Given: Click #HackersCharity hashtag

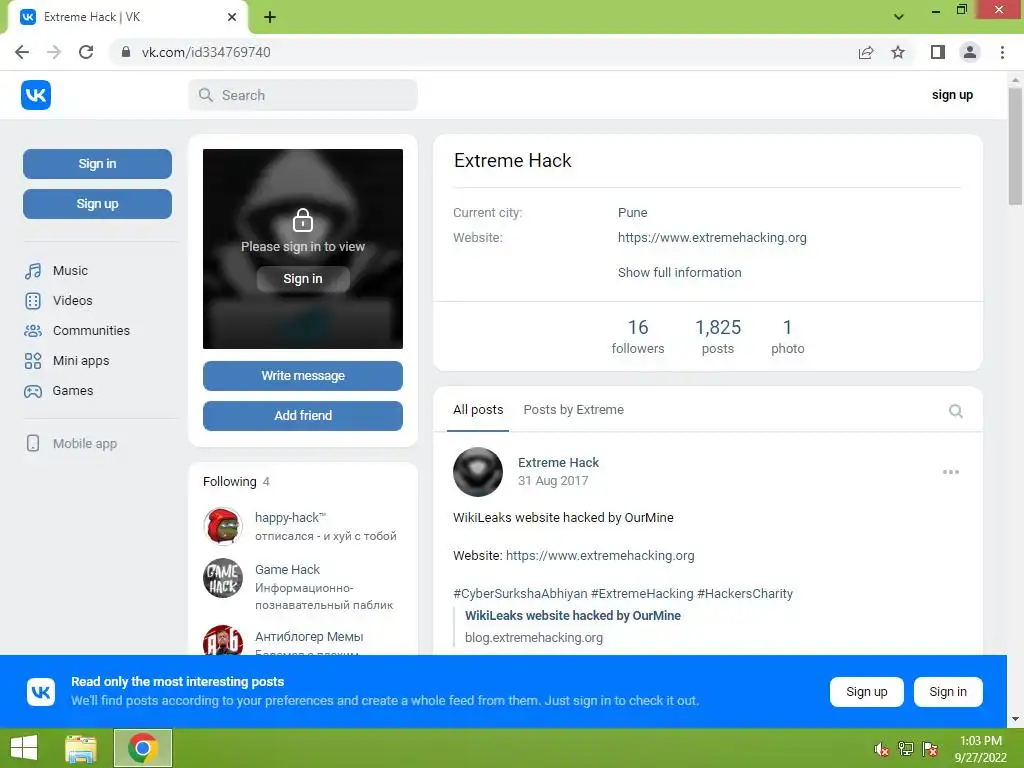Looking at the screenshot, I should pyautogui.click(x=744, y=594).
